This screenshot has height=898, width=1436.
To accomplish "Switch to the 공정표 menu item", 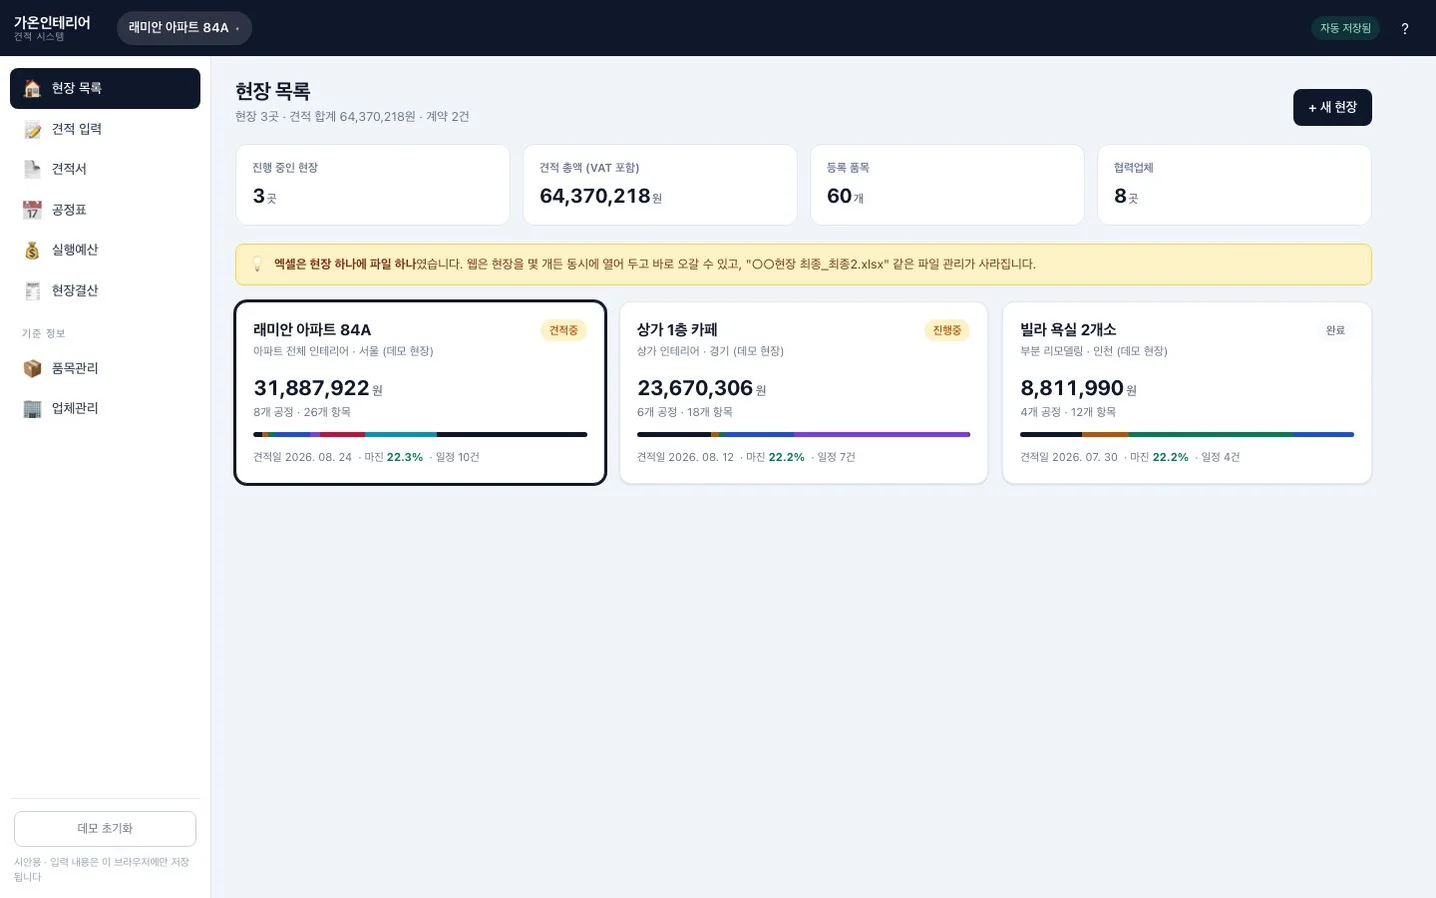I will [105, 210].
